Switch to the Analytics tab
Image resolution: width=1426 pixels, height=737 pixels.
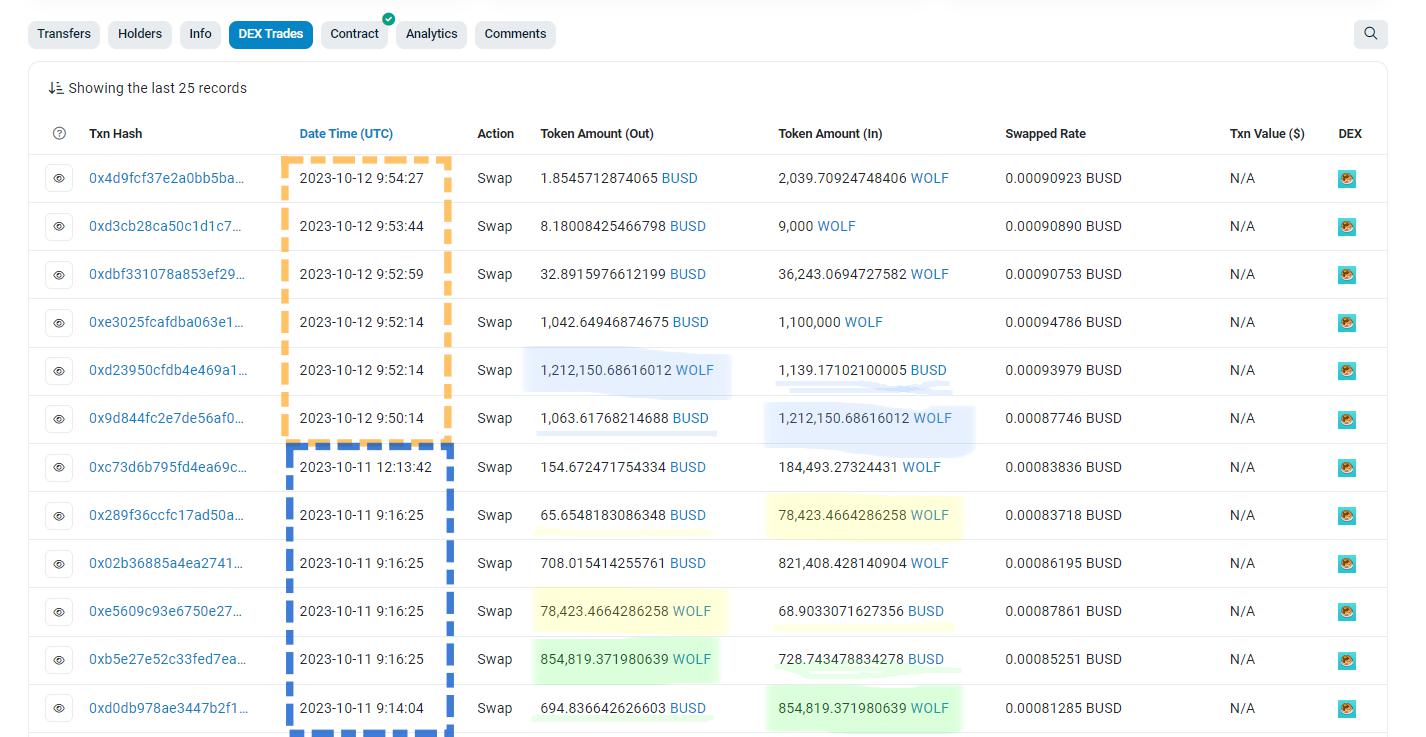pyautogui.click(x=432, y=34)
